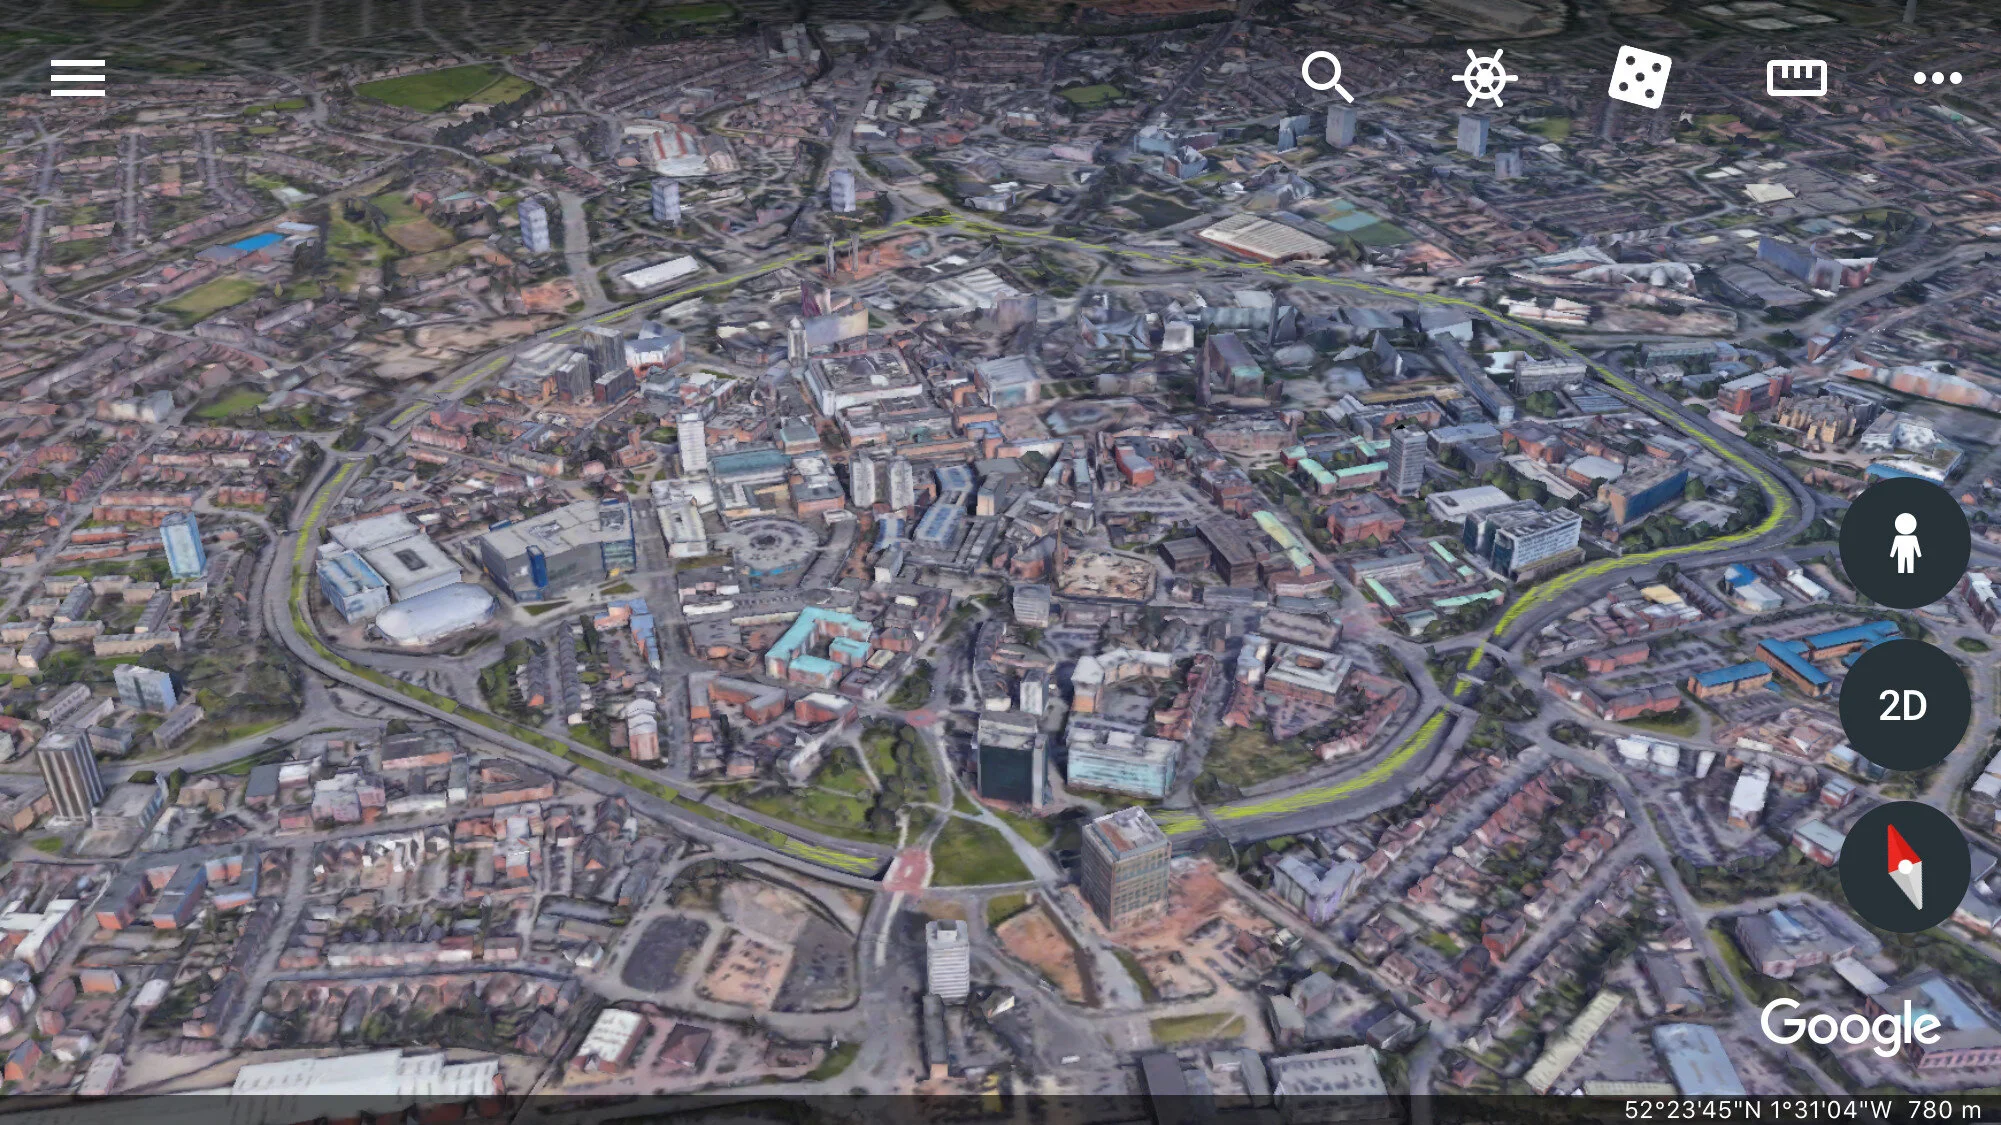Roll the I'm Feeling Lucky dice
The height and width of the screenshot is (1125, 2001).
click(1639, 78)
